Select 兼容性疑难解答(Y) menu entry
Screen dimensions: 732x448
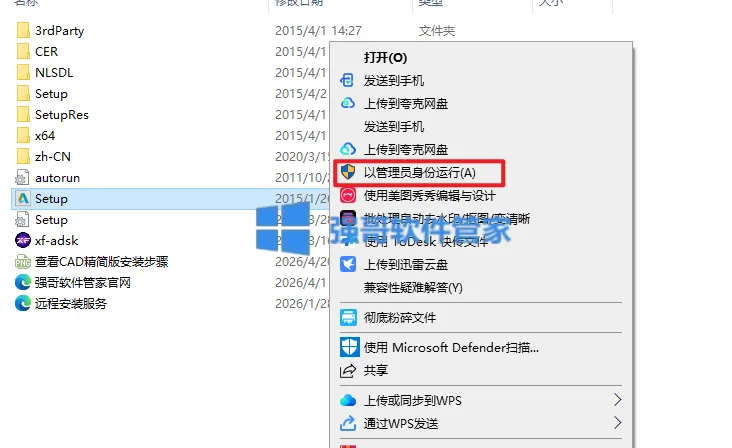pos(413,287)
